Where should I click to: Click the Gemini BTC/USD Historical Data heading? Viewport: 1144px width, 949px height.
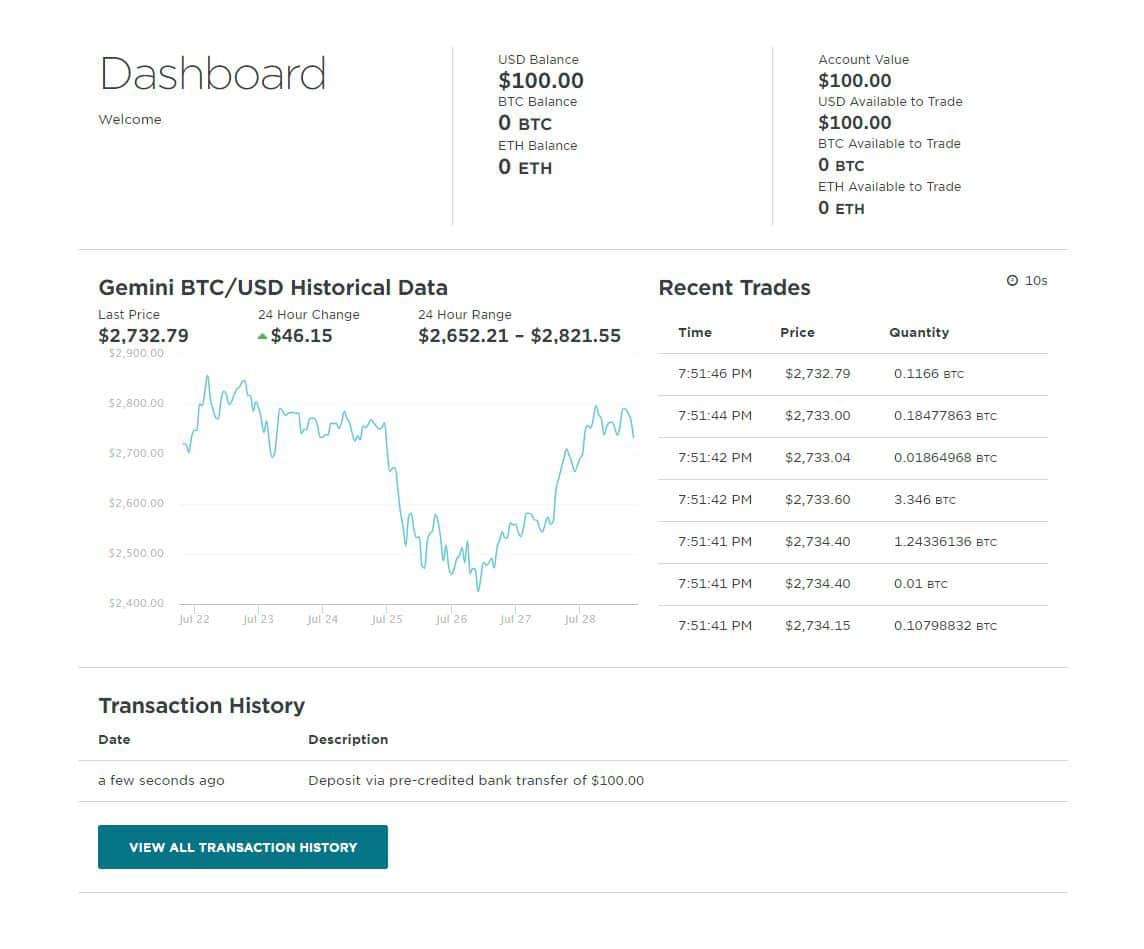point(273,287)
